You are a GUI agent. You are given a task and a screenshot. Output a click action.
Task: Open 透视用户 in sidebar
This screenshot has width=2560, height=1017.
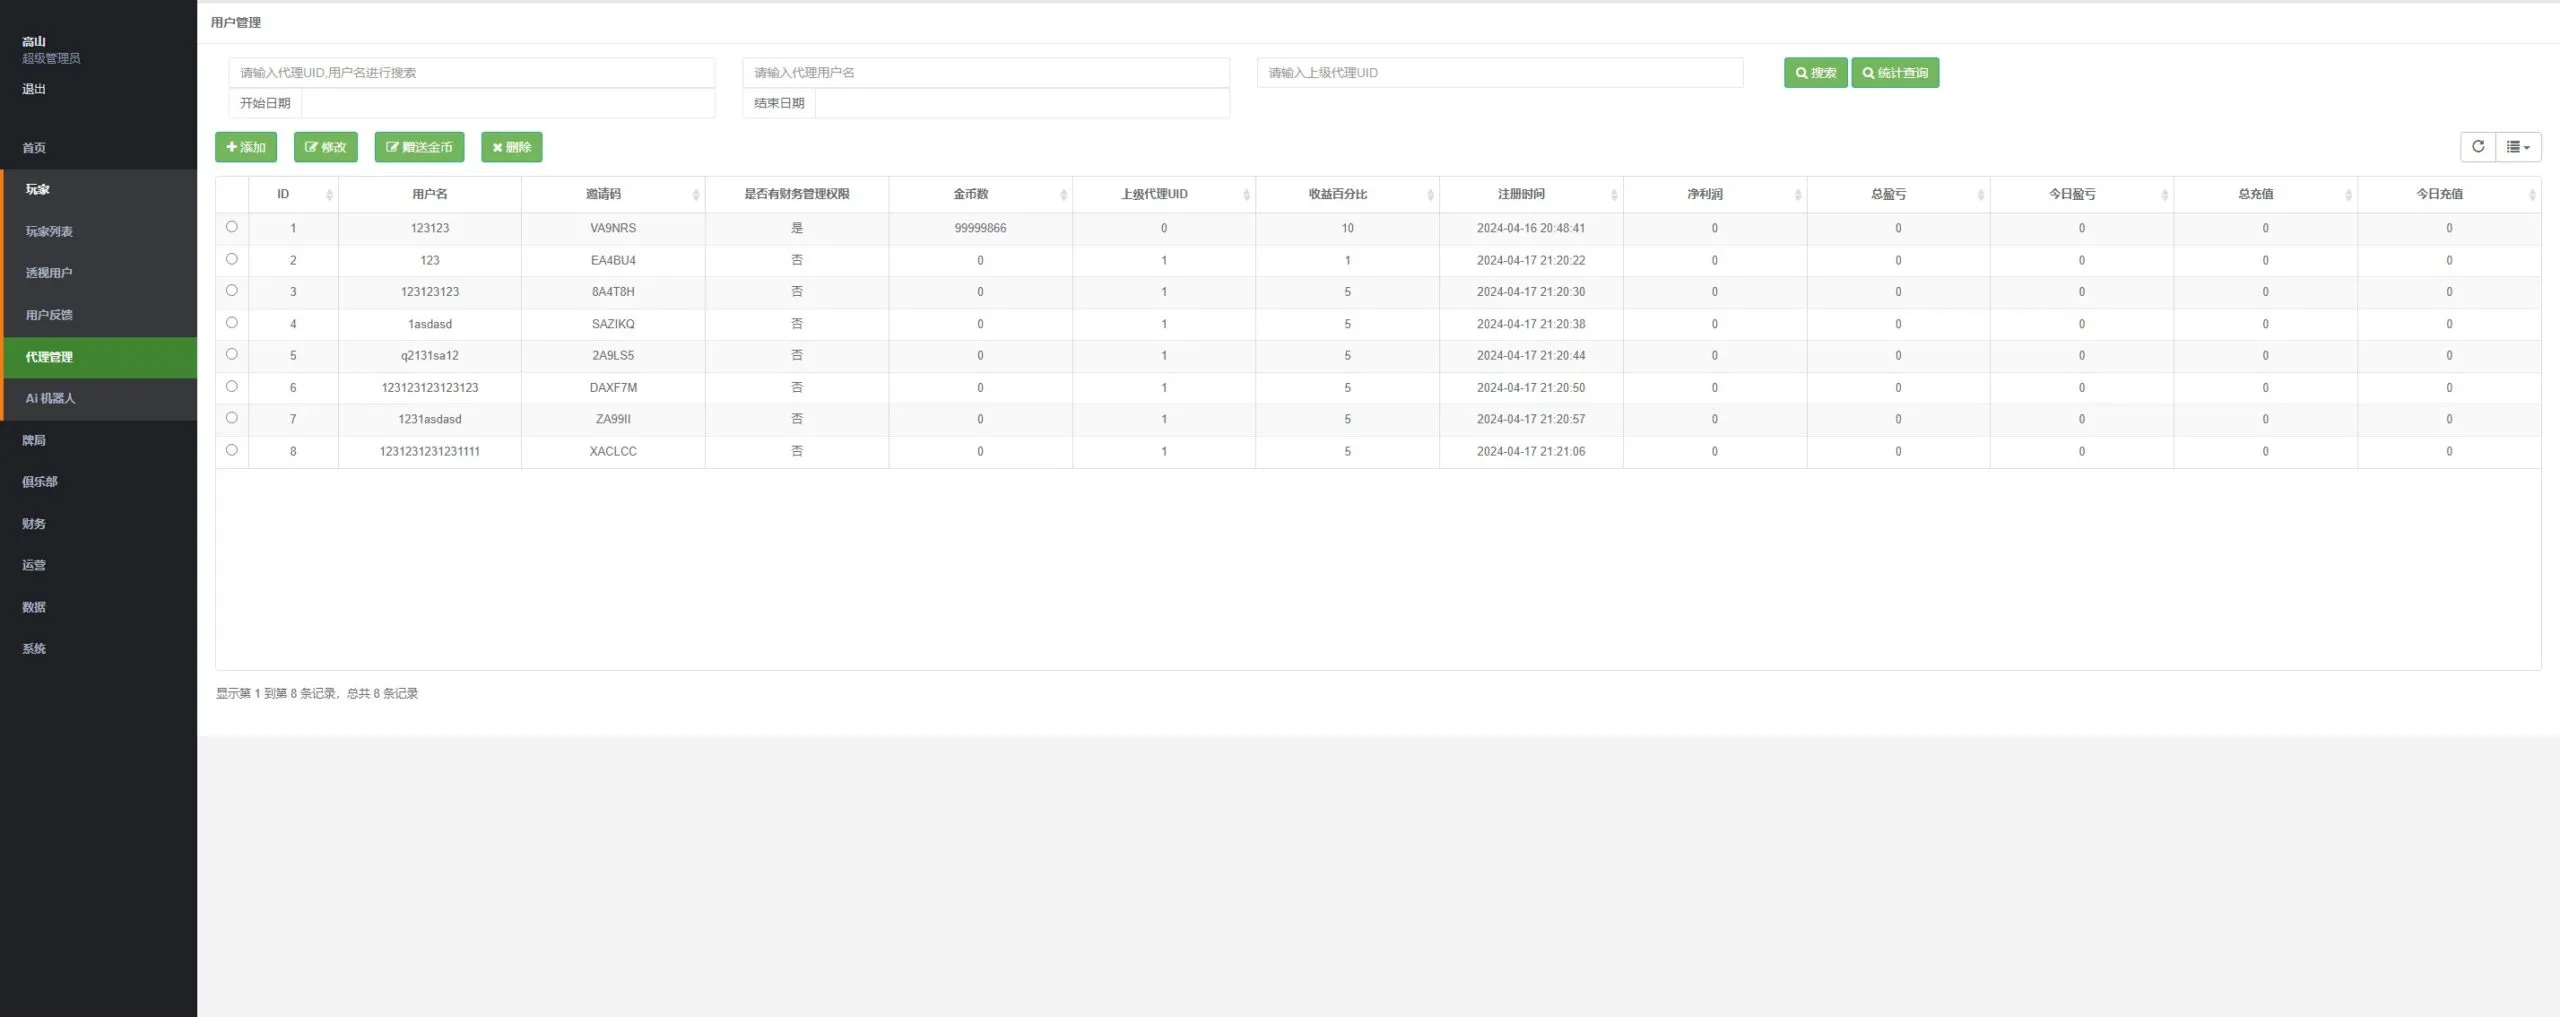(x=99, y=273)
